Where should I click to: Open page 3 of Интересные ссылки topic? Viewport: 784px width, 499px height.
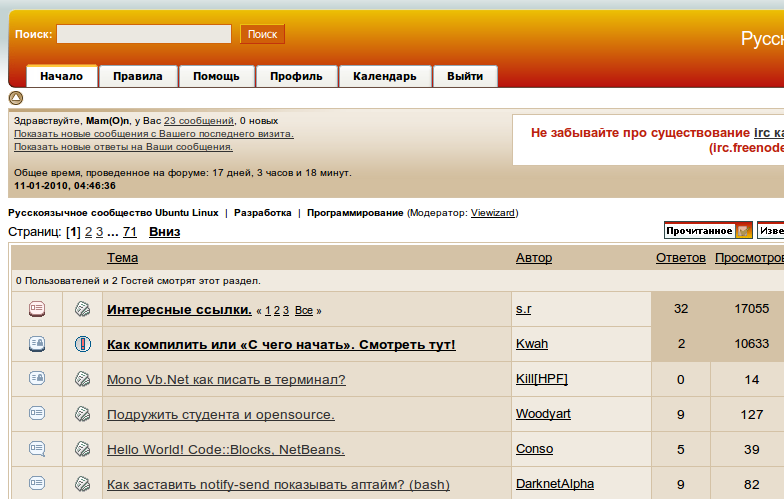(x=286, y=310)
